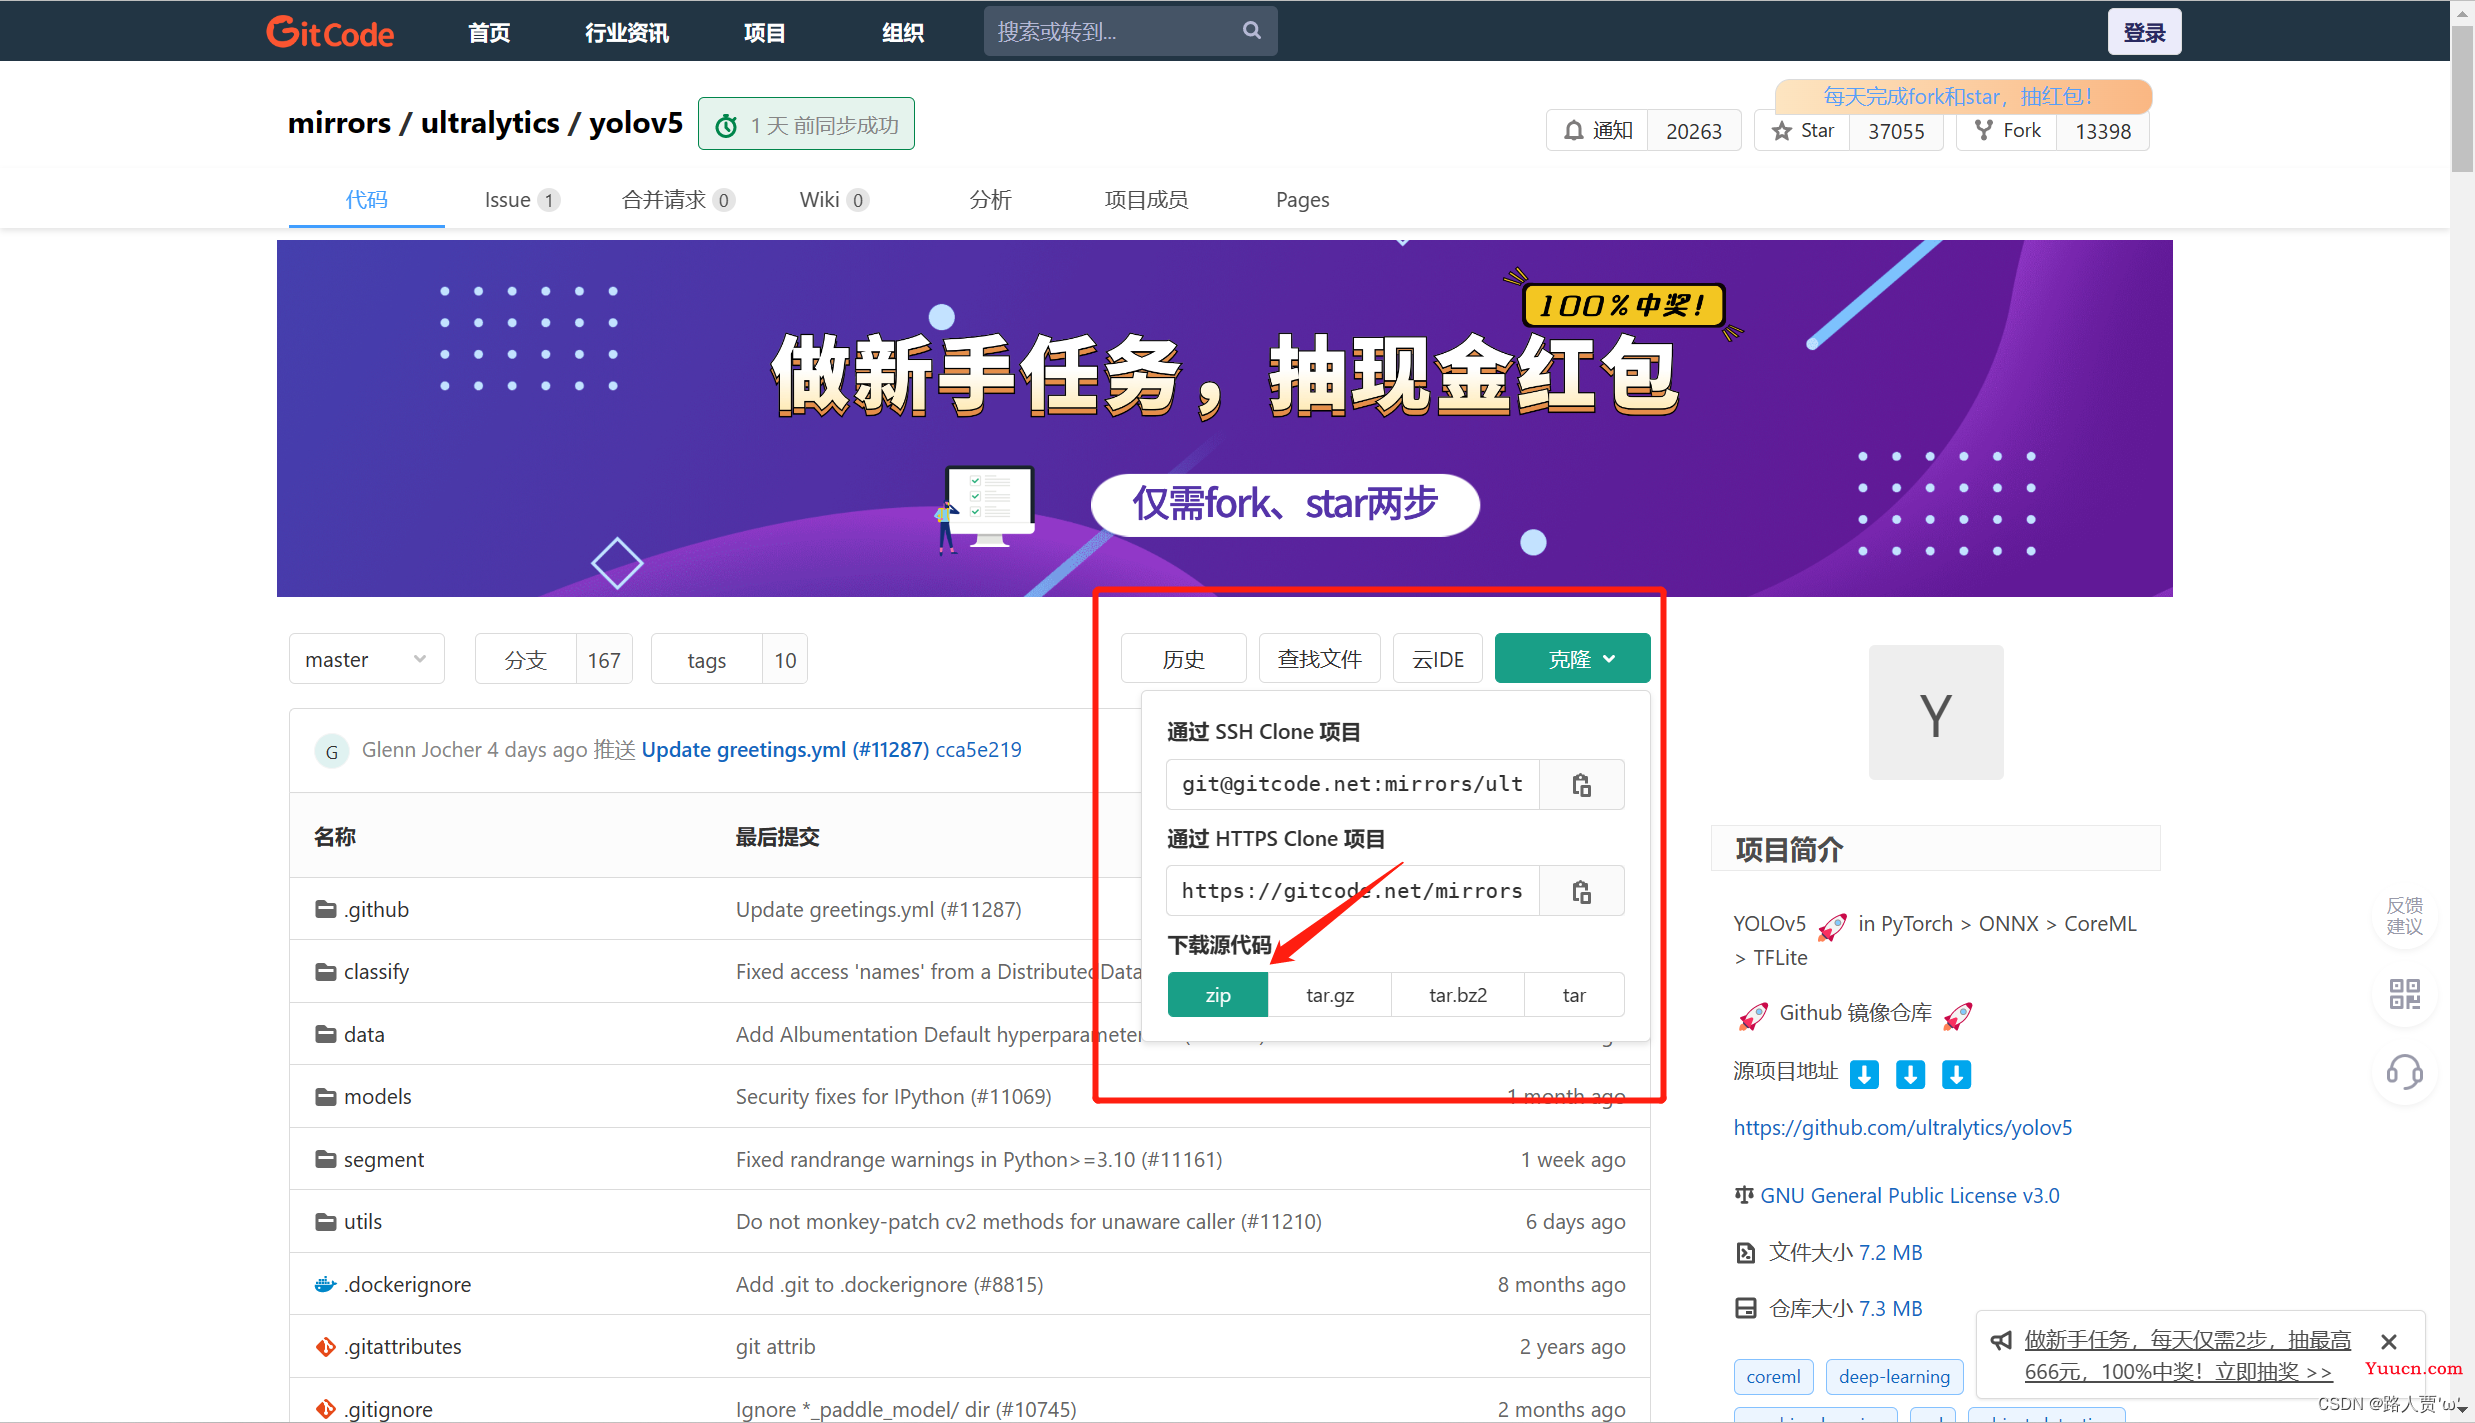Viewport: 2475px width, 1423px height.
Task: Toggle the green clone dropdown button
Action: [x=1572, y=659]
